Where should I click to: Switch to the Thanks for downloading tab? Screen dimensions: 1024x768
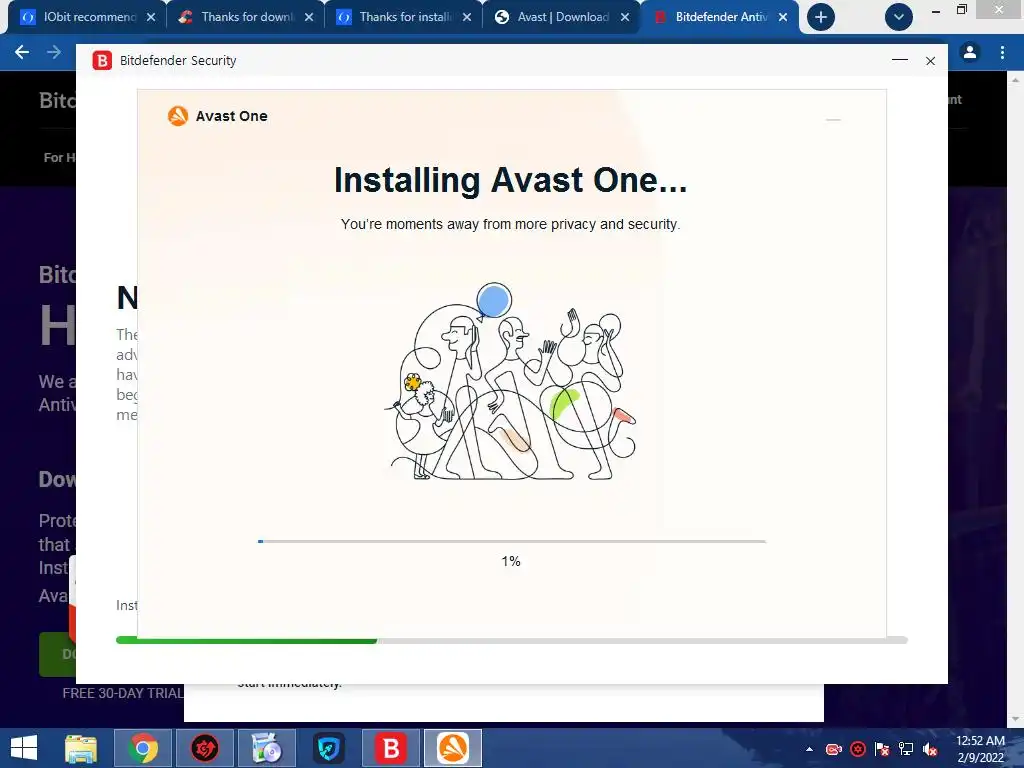pos(246,17)
